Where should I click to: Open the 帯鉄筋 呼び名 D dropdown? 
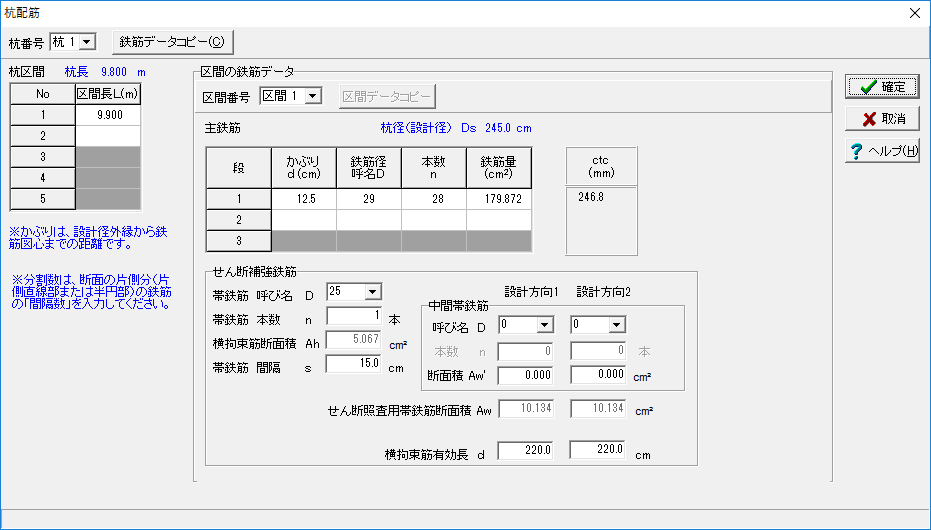[x=373, y=291]
